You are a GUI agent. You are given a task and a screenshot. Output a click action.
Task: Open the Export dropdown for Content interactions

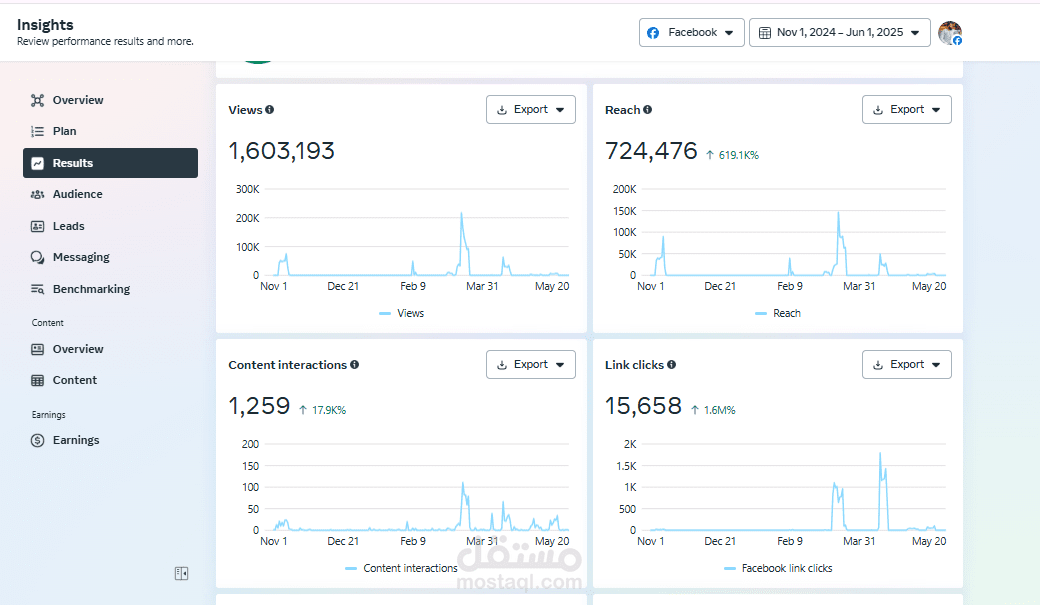click(531, 364)
